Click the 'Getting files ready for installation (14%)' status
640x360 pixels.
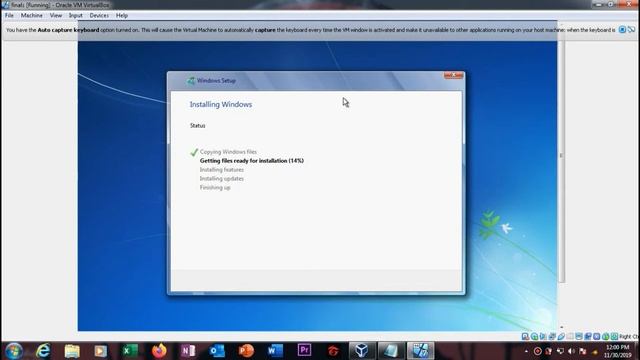point(252,161)
